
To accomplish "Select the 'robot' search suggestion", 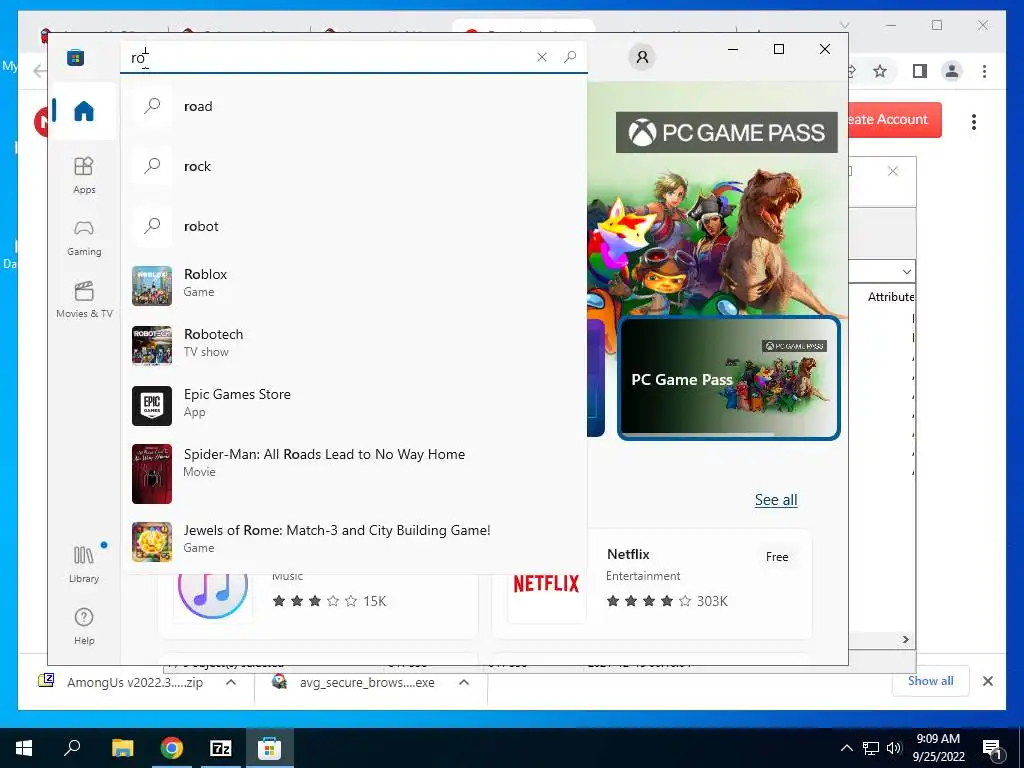I will 354,226.
